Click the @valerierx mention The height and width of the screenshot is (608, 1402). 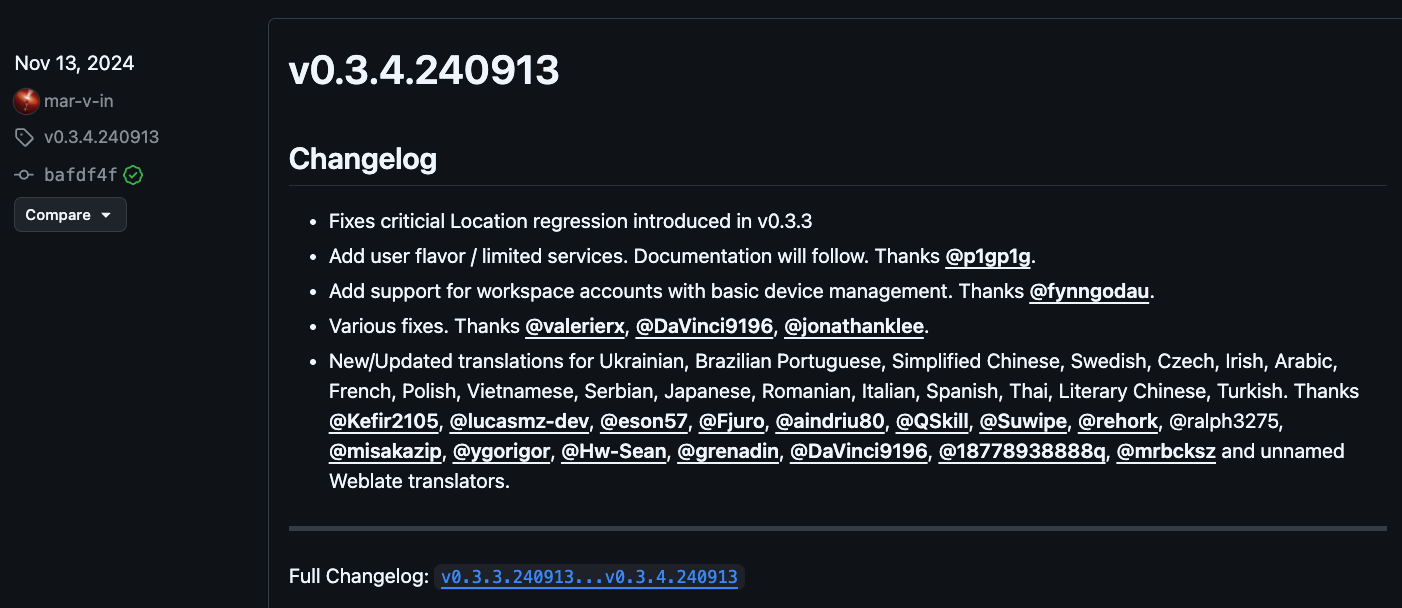[x=574, y=327]
